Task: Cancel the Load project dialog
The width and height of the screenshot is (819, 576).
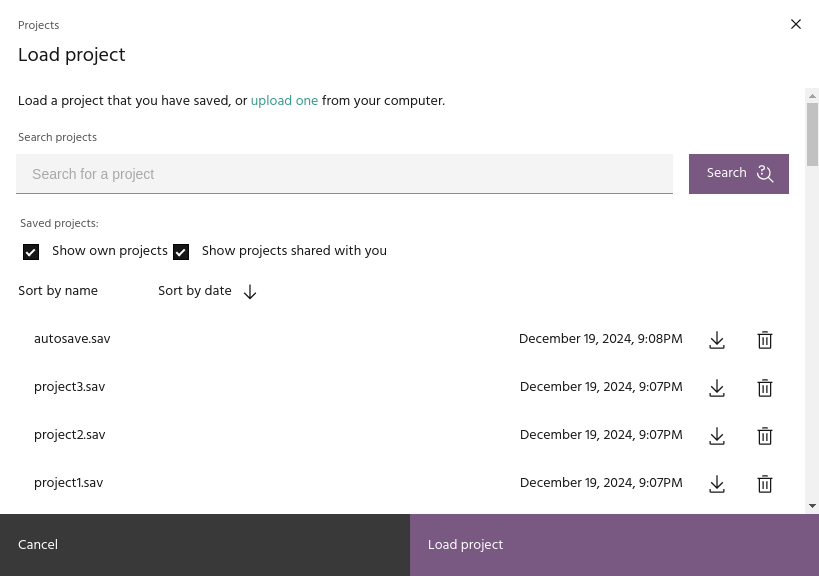Action: tap(204, 545)
